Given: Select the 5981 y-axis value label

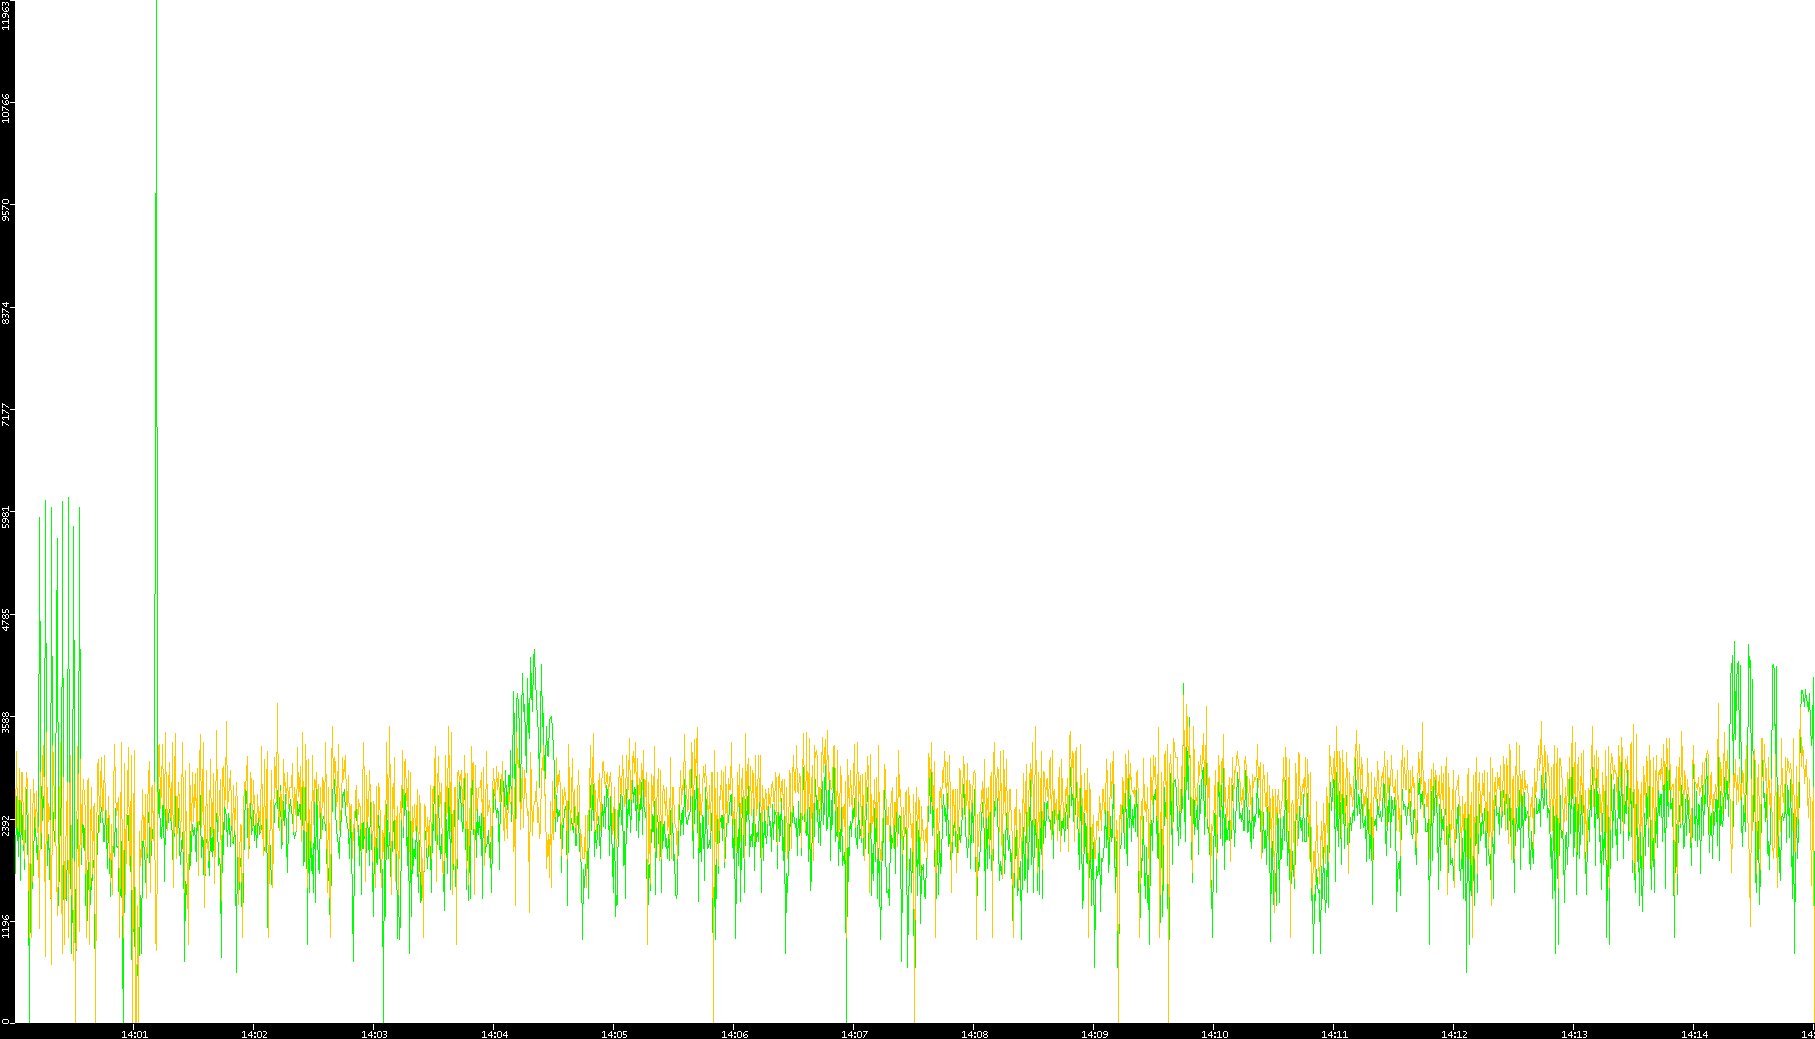Looking at the screenshot, I should click(6, 517).
